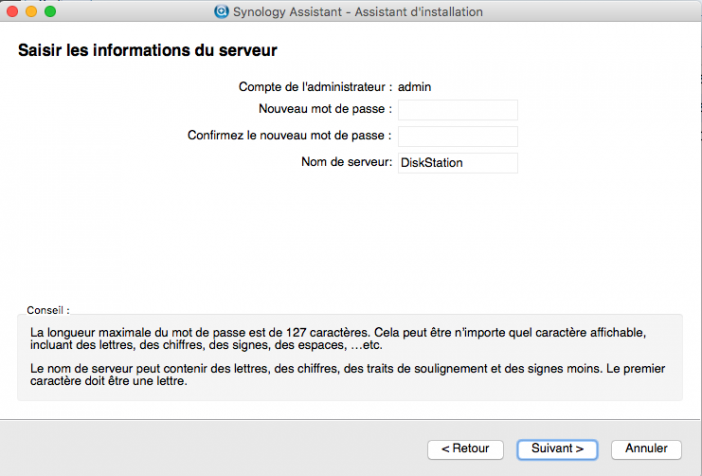702x476 pixels.
Task: Click the window title 'Synology Assistant - Assistant d'installation'
Action: pyautogui.click(x=358, y=12)
